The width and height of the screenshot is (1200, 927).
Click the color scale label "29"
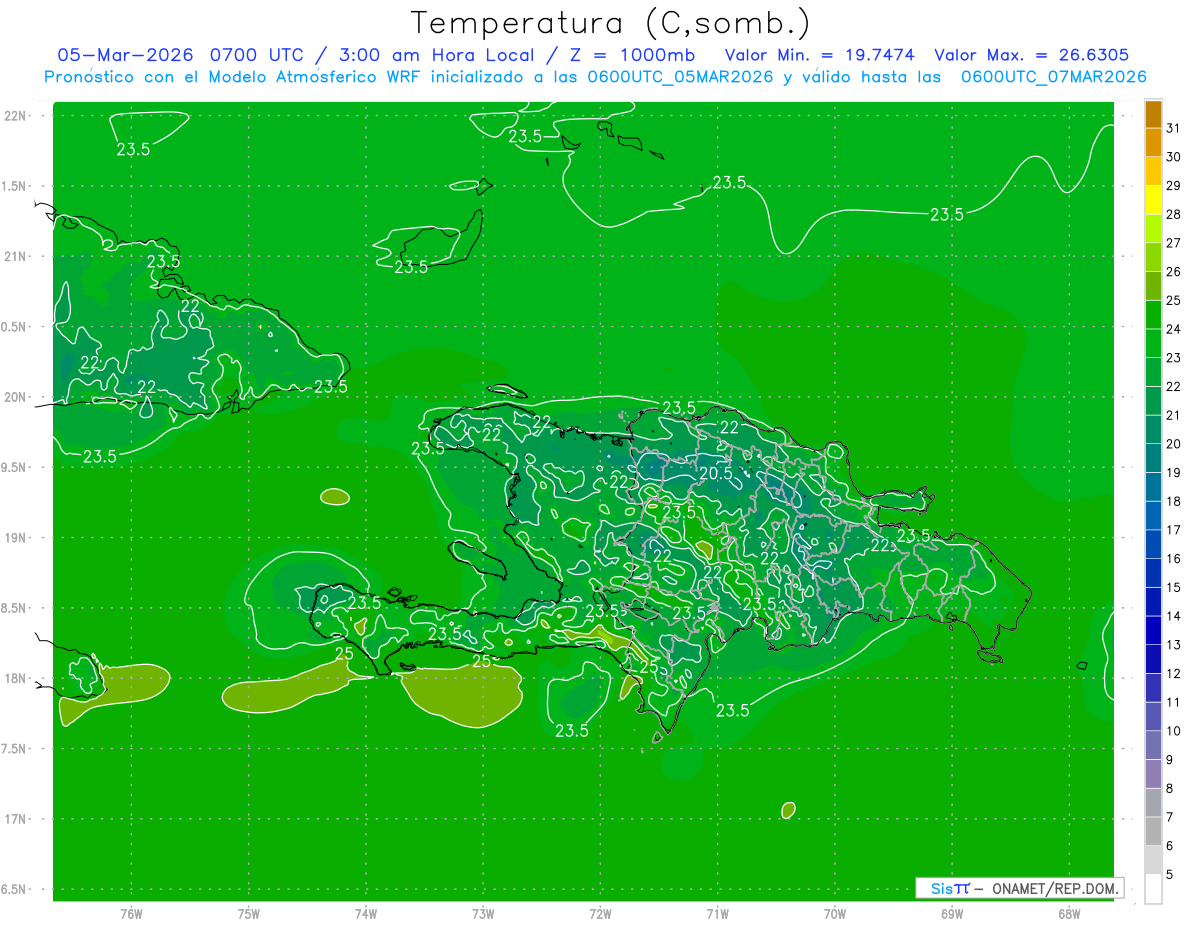tap(1174, 185)
